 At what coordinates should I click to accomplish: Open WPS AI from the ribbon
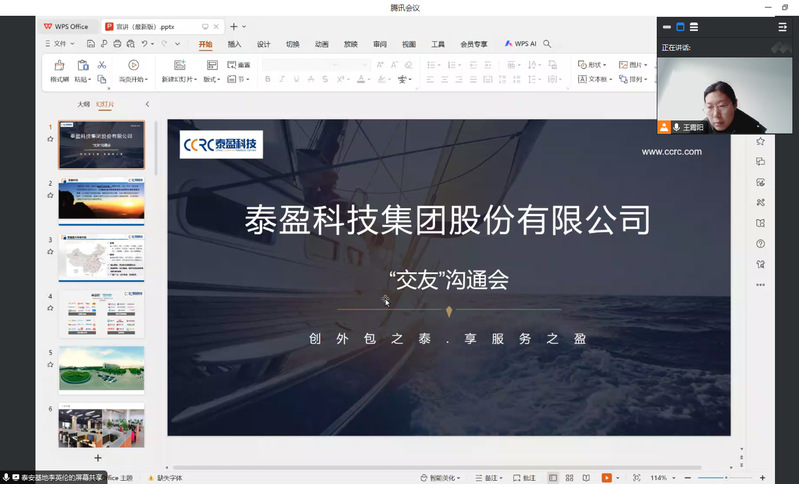pos(521,44)
